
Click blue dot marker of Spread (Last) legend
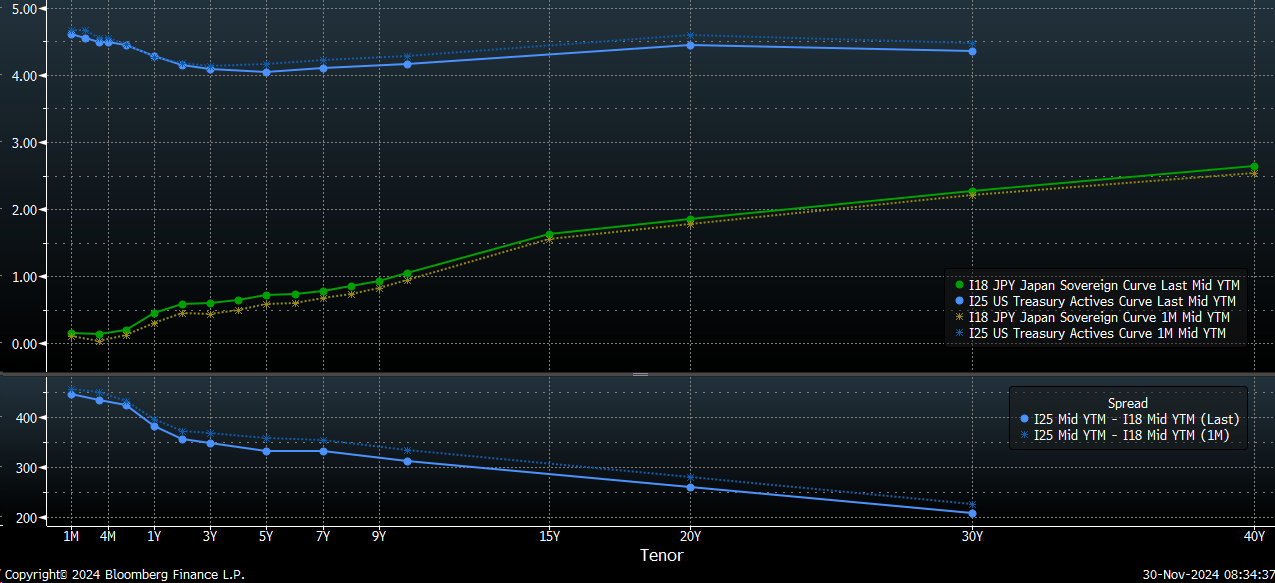(1024, 419)
